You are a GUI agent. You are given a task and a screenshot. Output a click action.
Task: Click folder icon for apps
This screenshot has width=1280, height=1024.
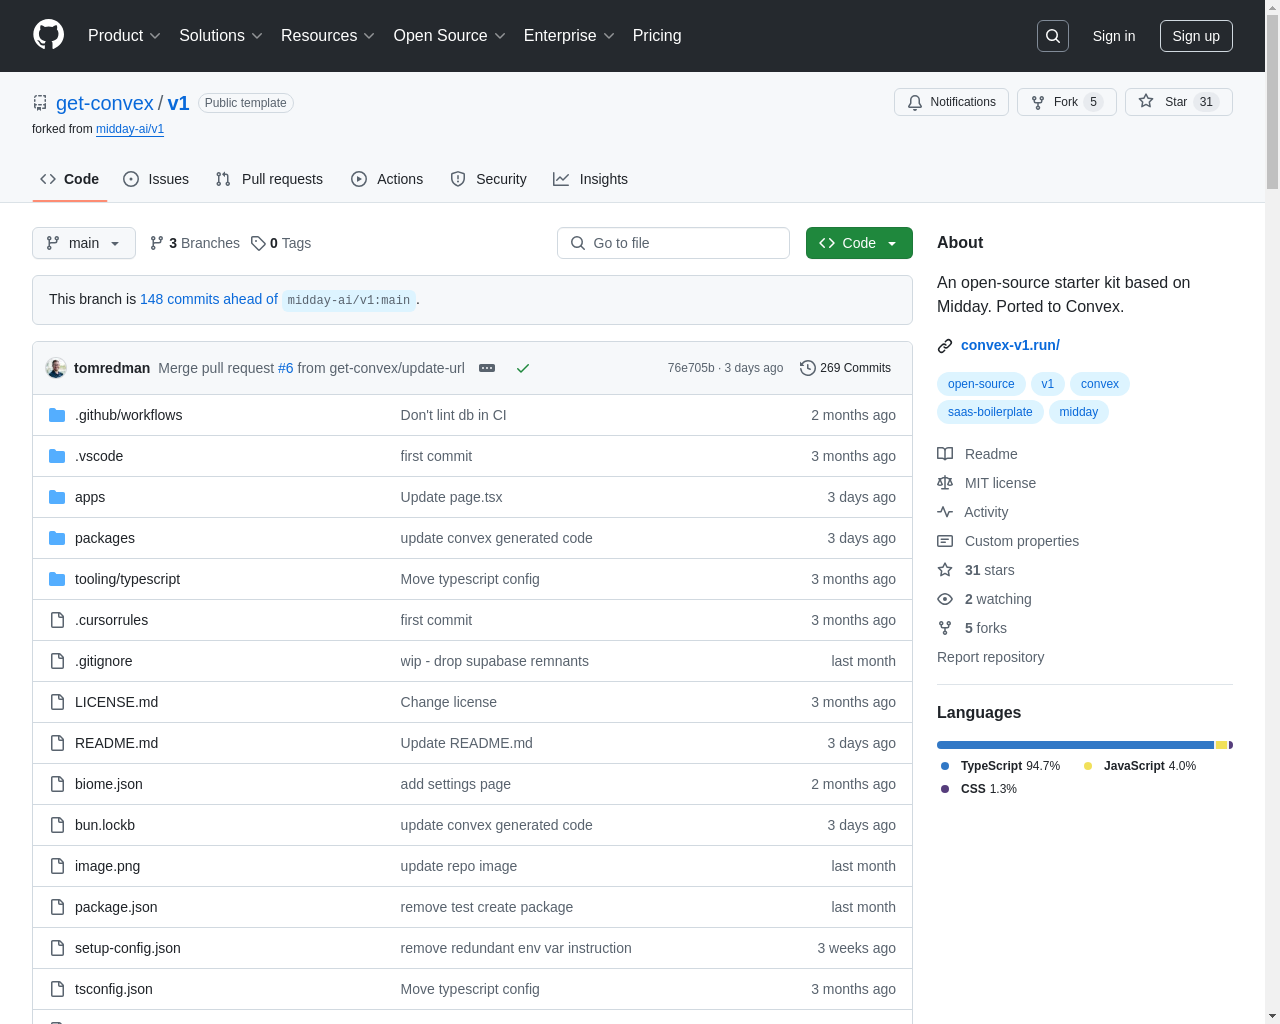57,497
